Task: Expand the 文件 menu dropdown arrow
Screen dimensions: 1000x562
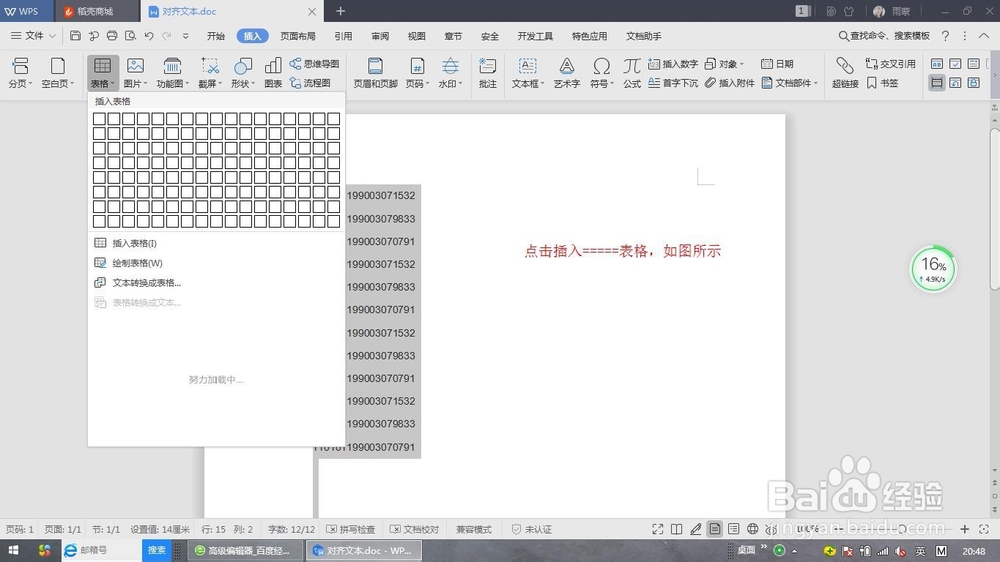Action: [x=52, y=36]
